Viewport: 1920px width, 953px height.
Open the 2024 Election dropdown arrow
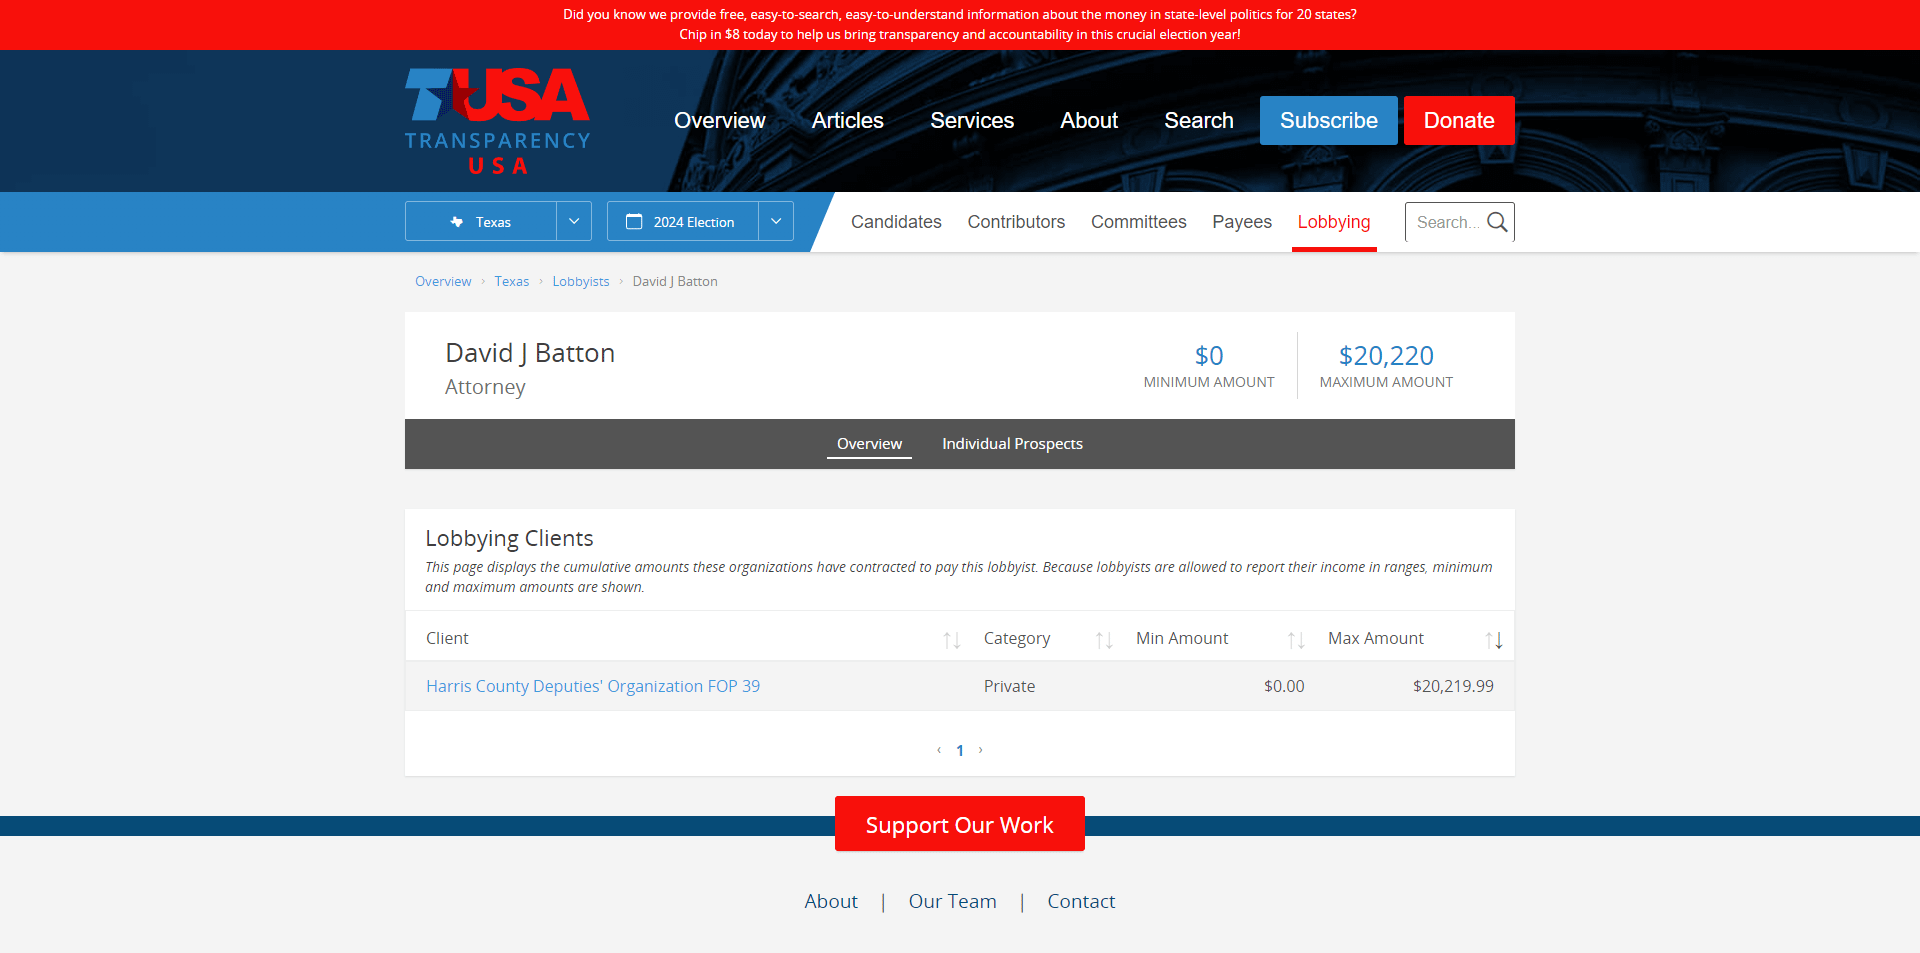click(x=776, y=221)
